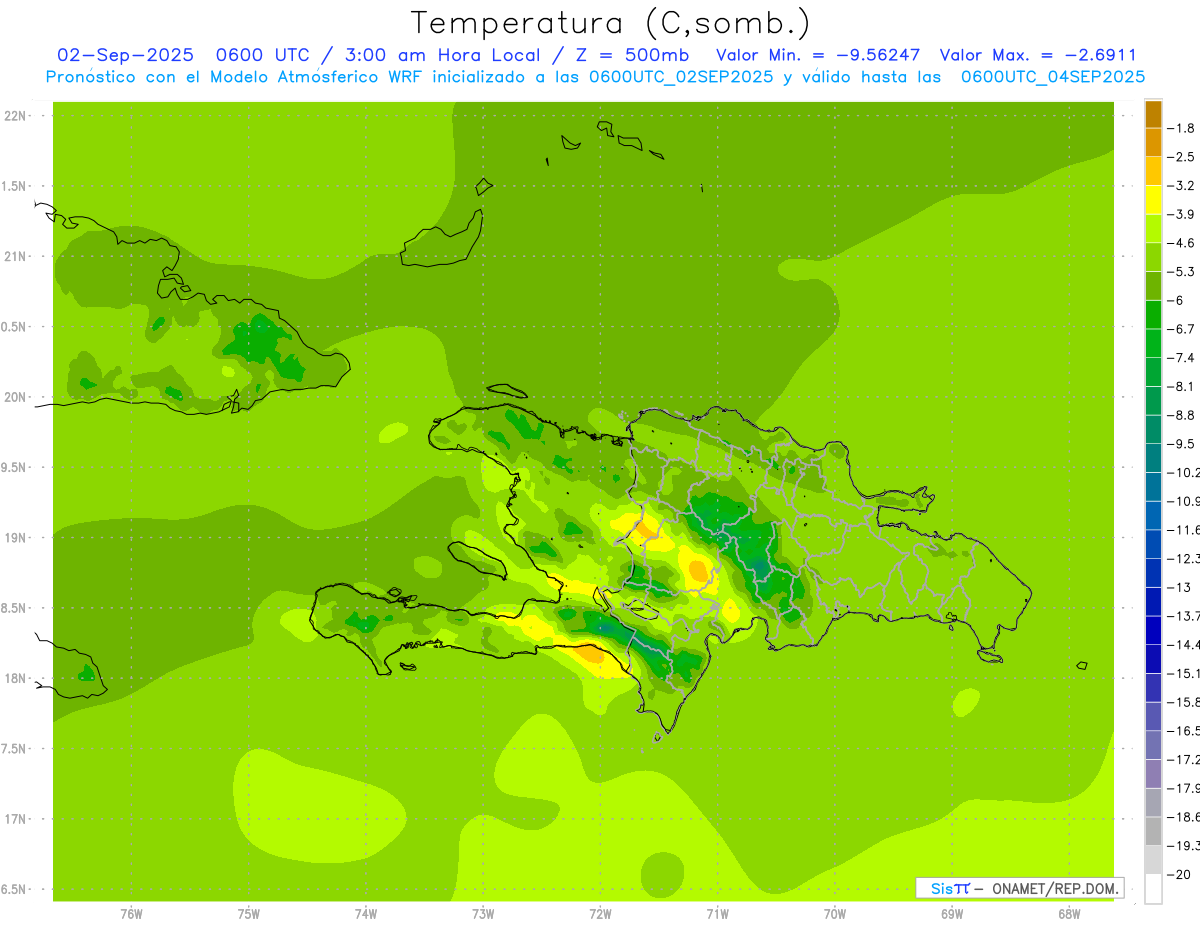Click the '17N' latitude label
This screenshot has width=1200, height=927.
pos(15,819)
